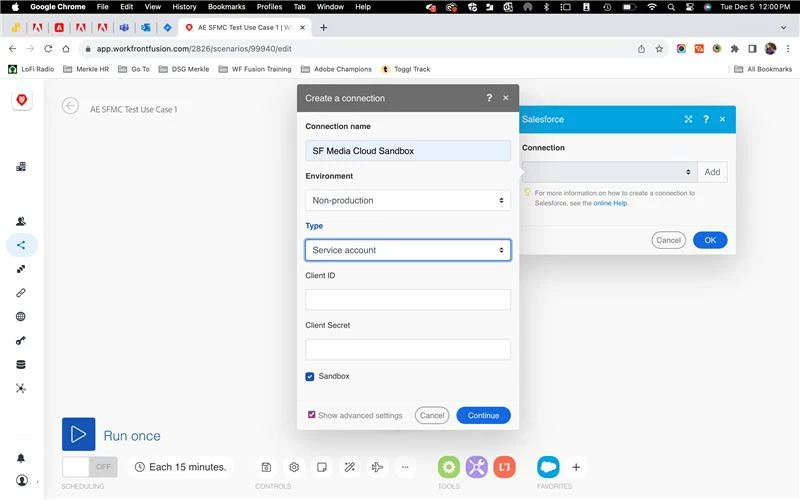Open Spotlight search in the menu bar
Image resolution: width=800 pixels, height=500 pixels.
671,7
